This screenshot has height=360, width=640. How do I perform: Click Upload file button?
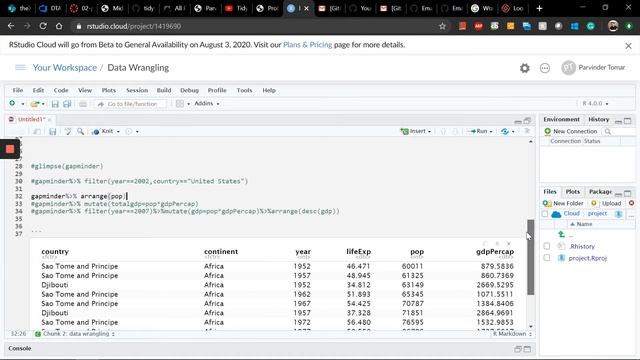pos(607,203)
